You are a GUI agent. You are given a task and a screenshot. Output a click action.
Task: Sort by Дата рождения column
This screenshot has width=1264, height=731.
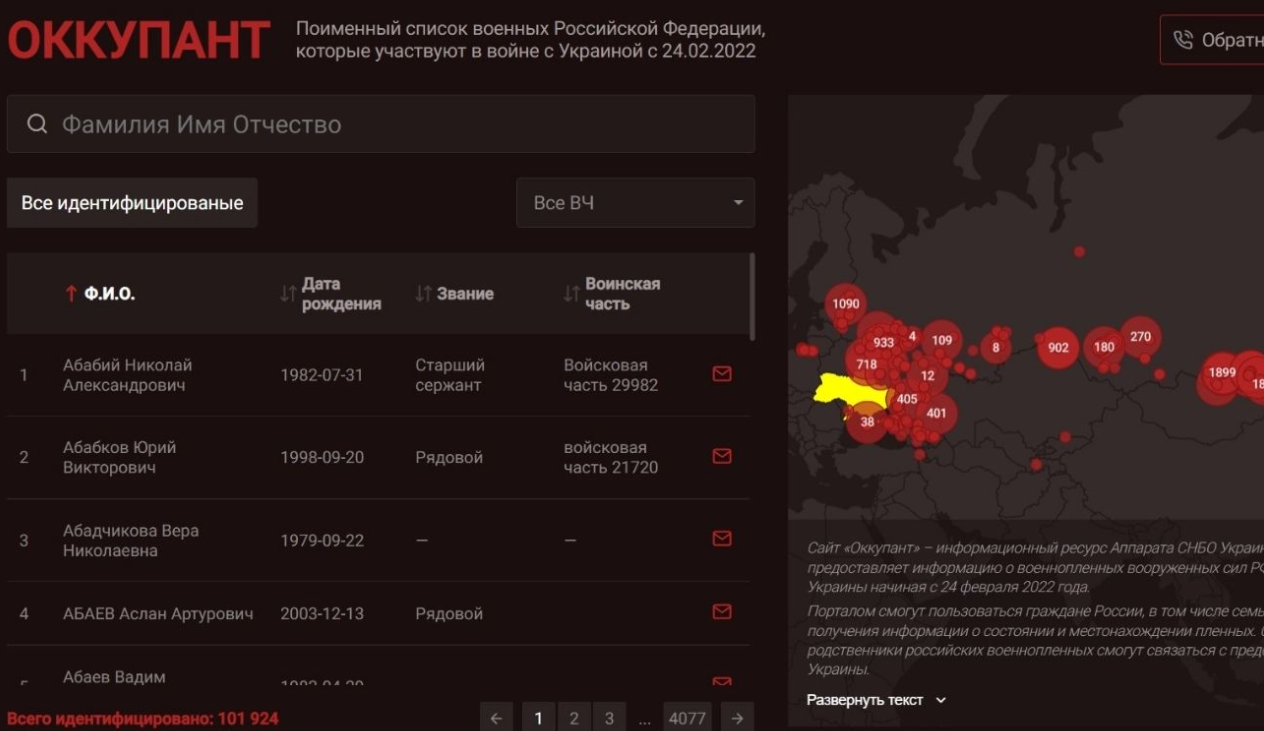340,294
